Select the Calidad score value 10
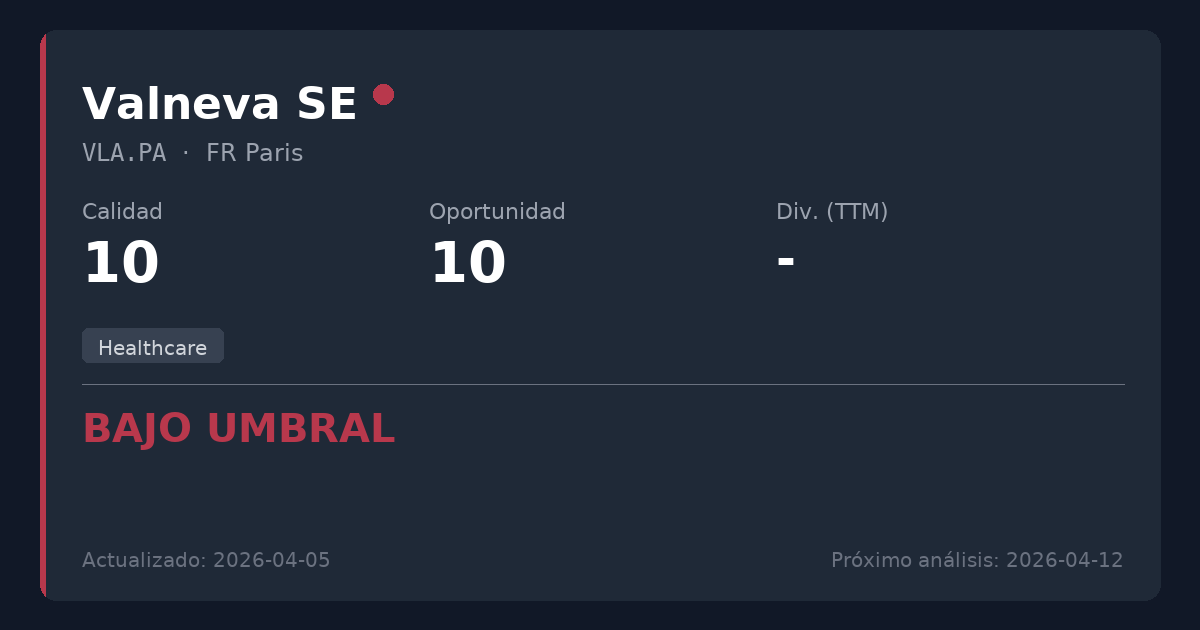Viewport: 1200px width, 630px height. pyautogui.click(x=120, y=264)
